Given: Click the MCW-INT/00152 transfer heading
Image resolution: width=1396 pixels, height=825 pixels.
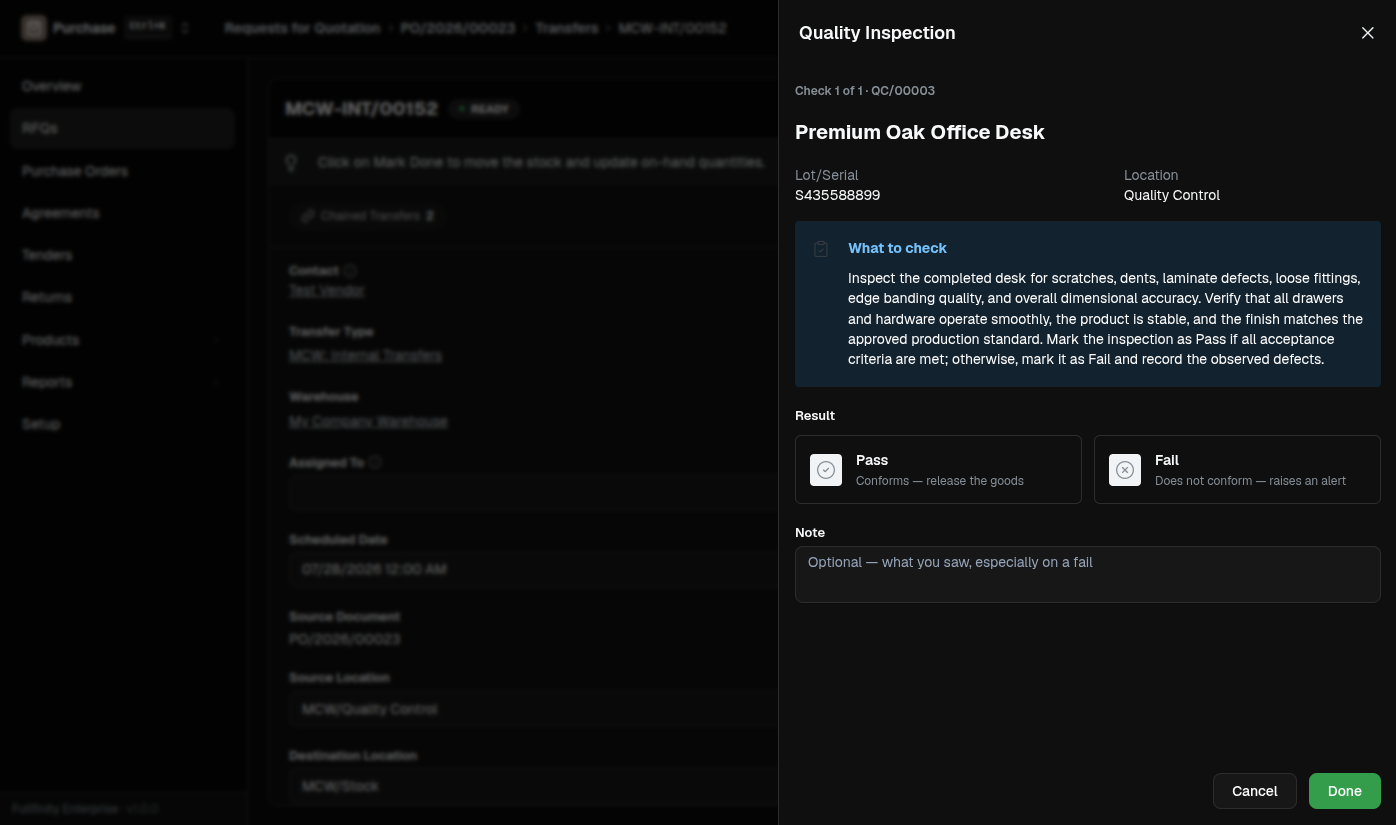Looking at the screenshot, I should pos(361,109).
